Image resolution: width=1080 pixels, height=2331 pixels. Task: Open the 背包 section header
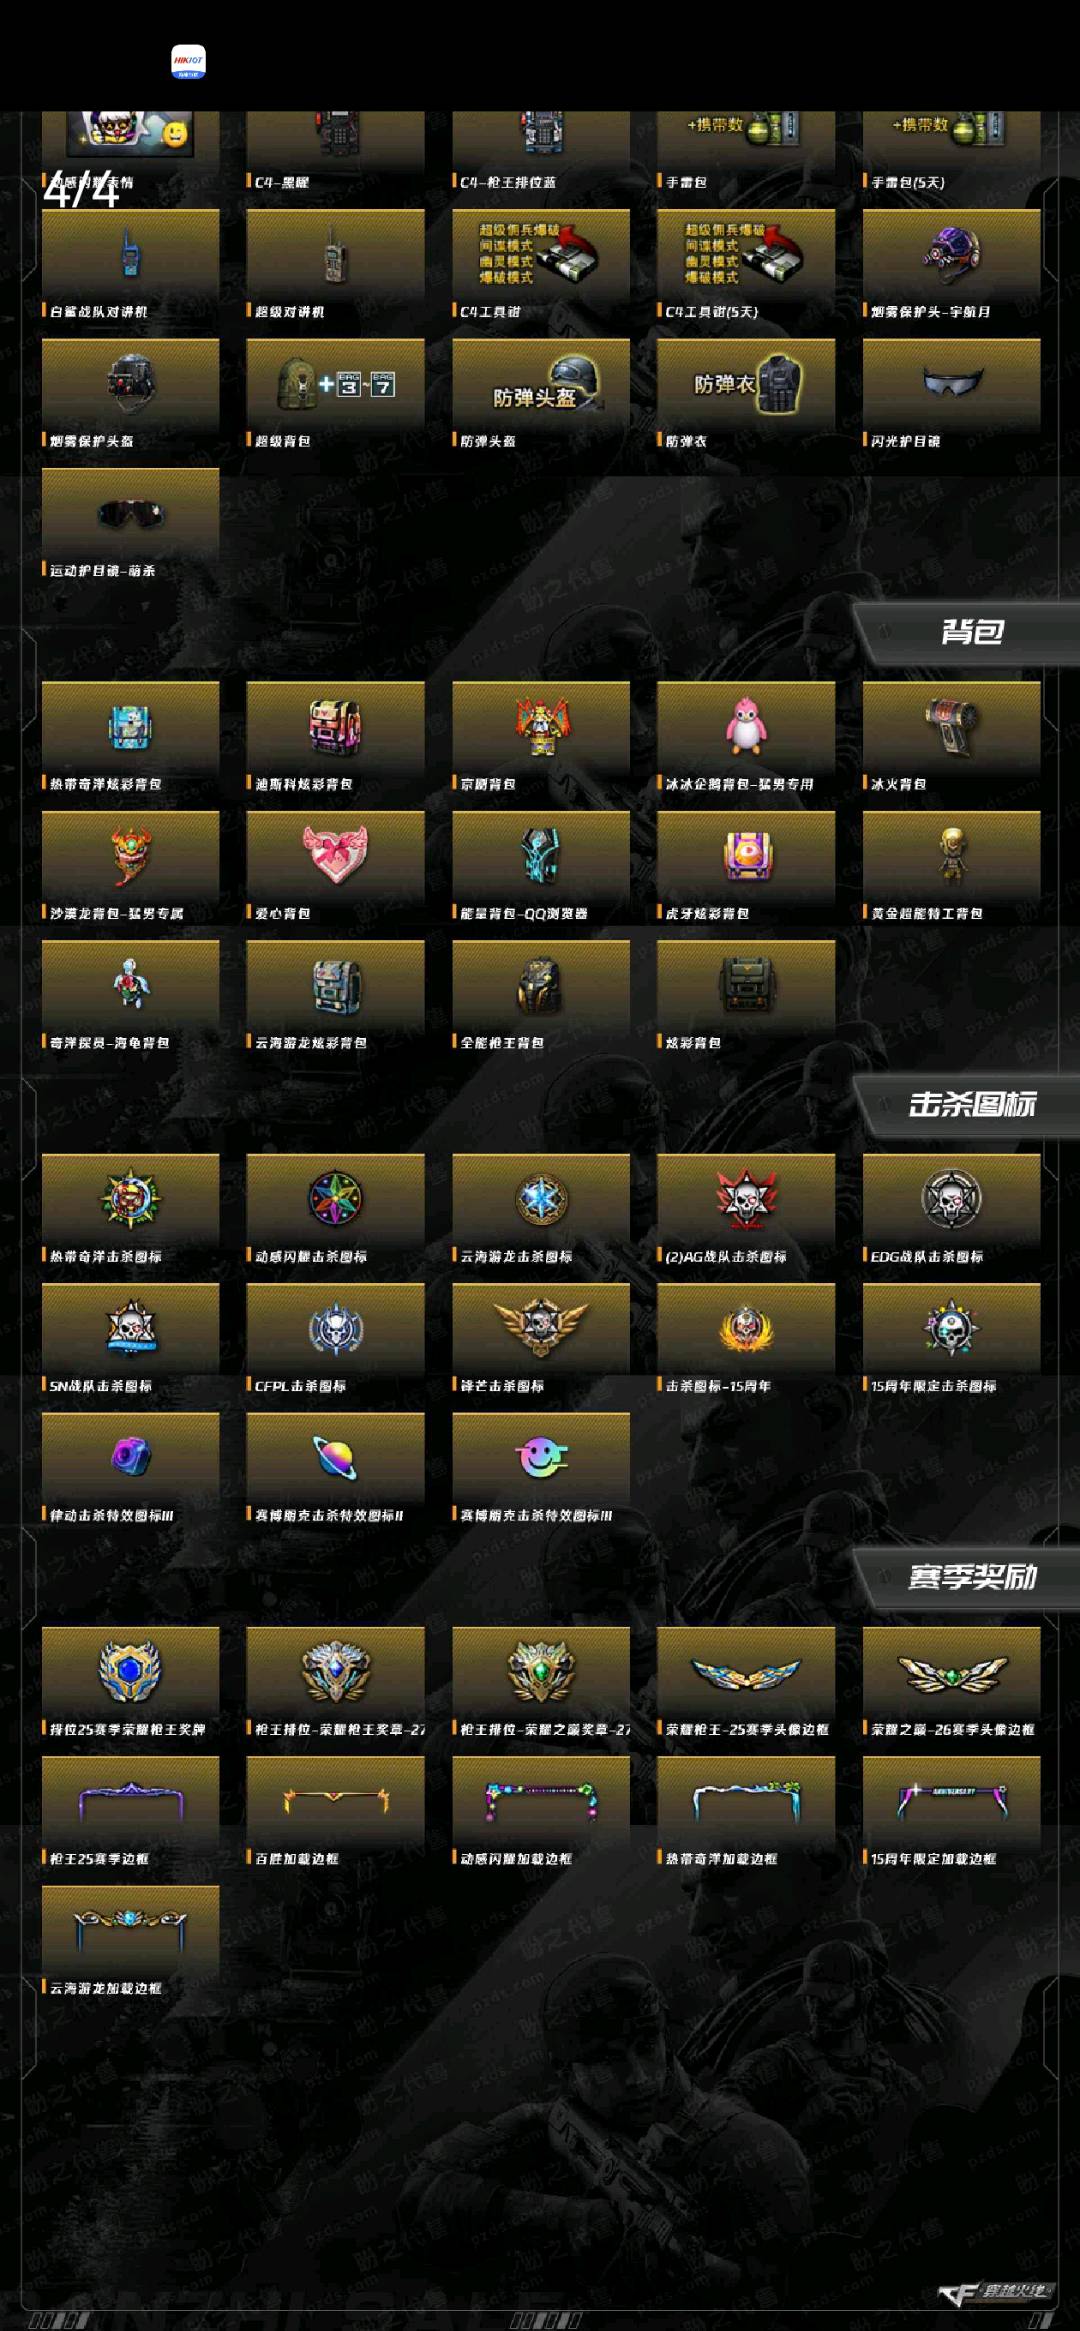click(x=970, y=632)
